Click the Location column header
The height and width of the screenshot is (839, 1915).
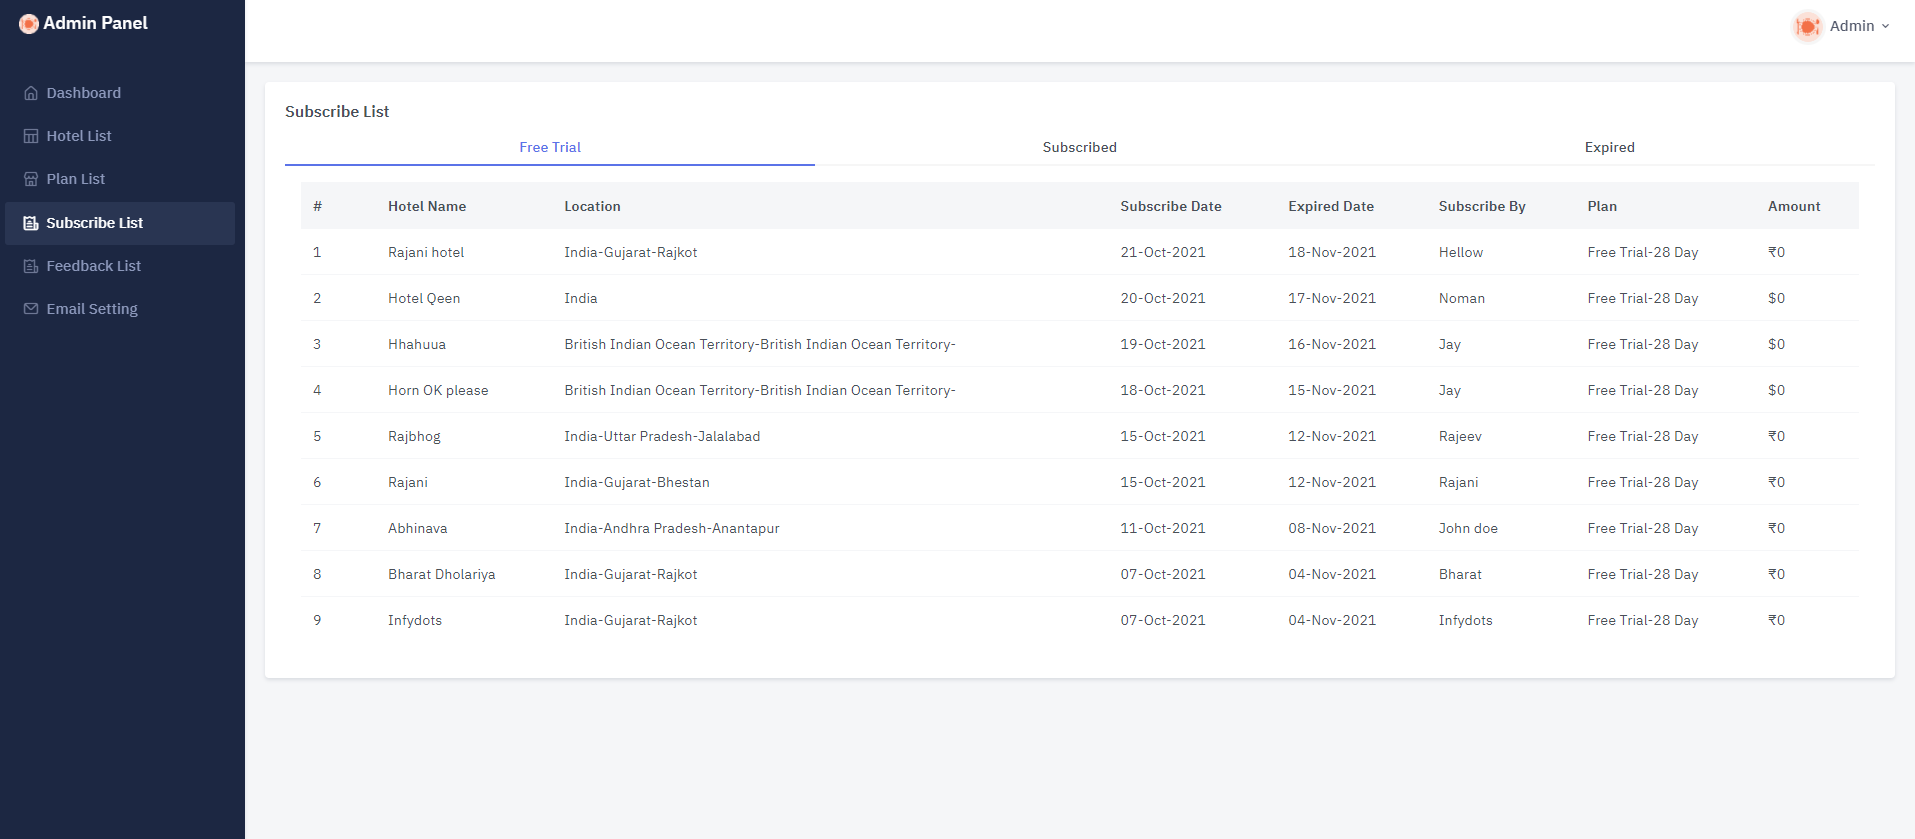click(592, 206)
